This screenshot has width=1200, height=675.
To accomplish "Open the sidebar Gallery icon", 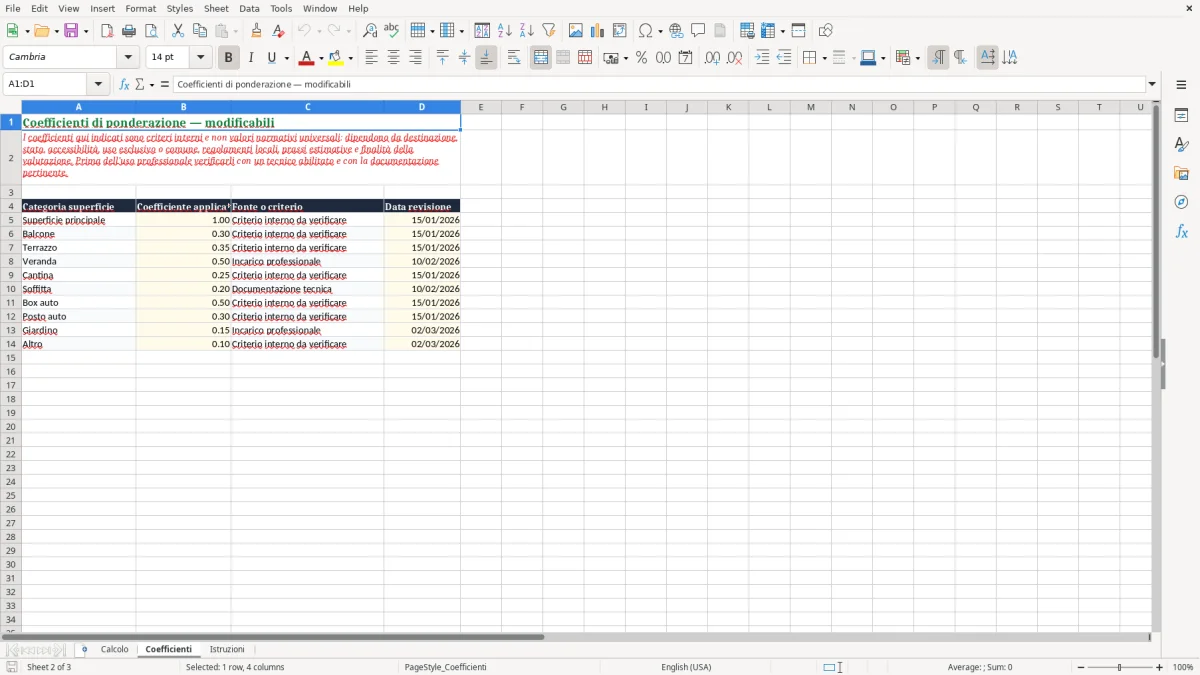I will [1181, 174].
